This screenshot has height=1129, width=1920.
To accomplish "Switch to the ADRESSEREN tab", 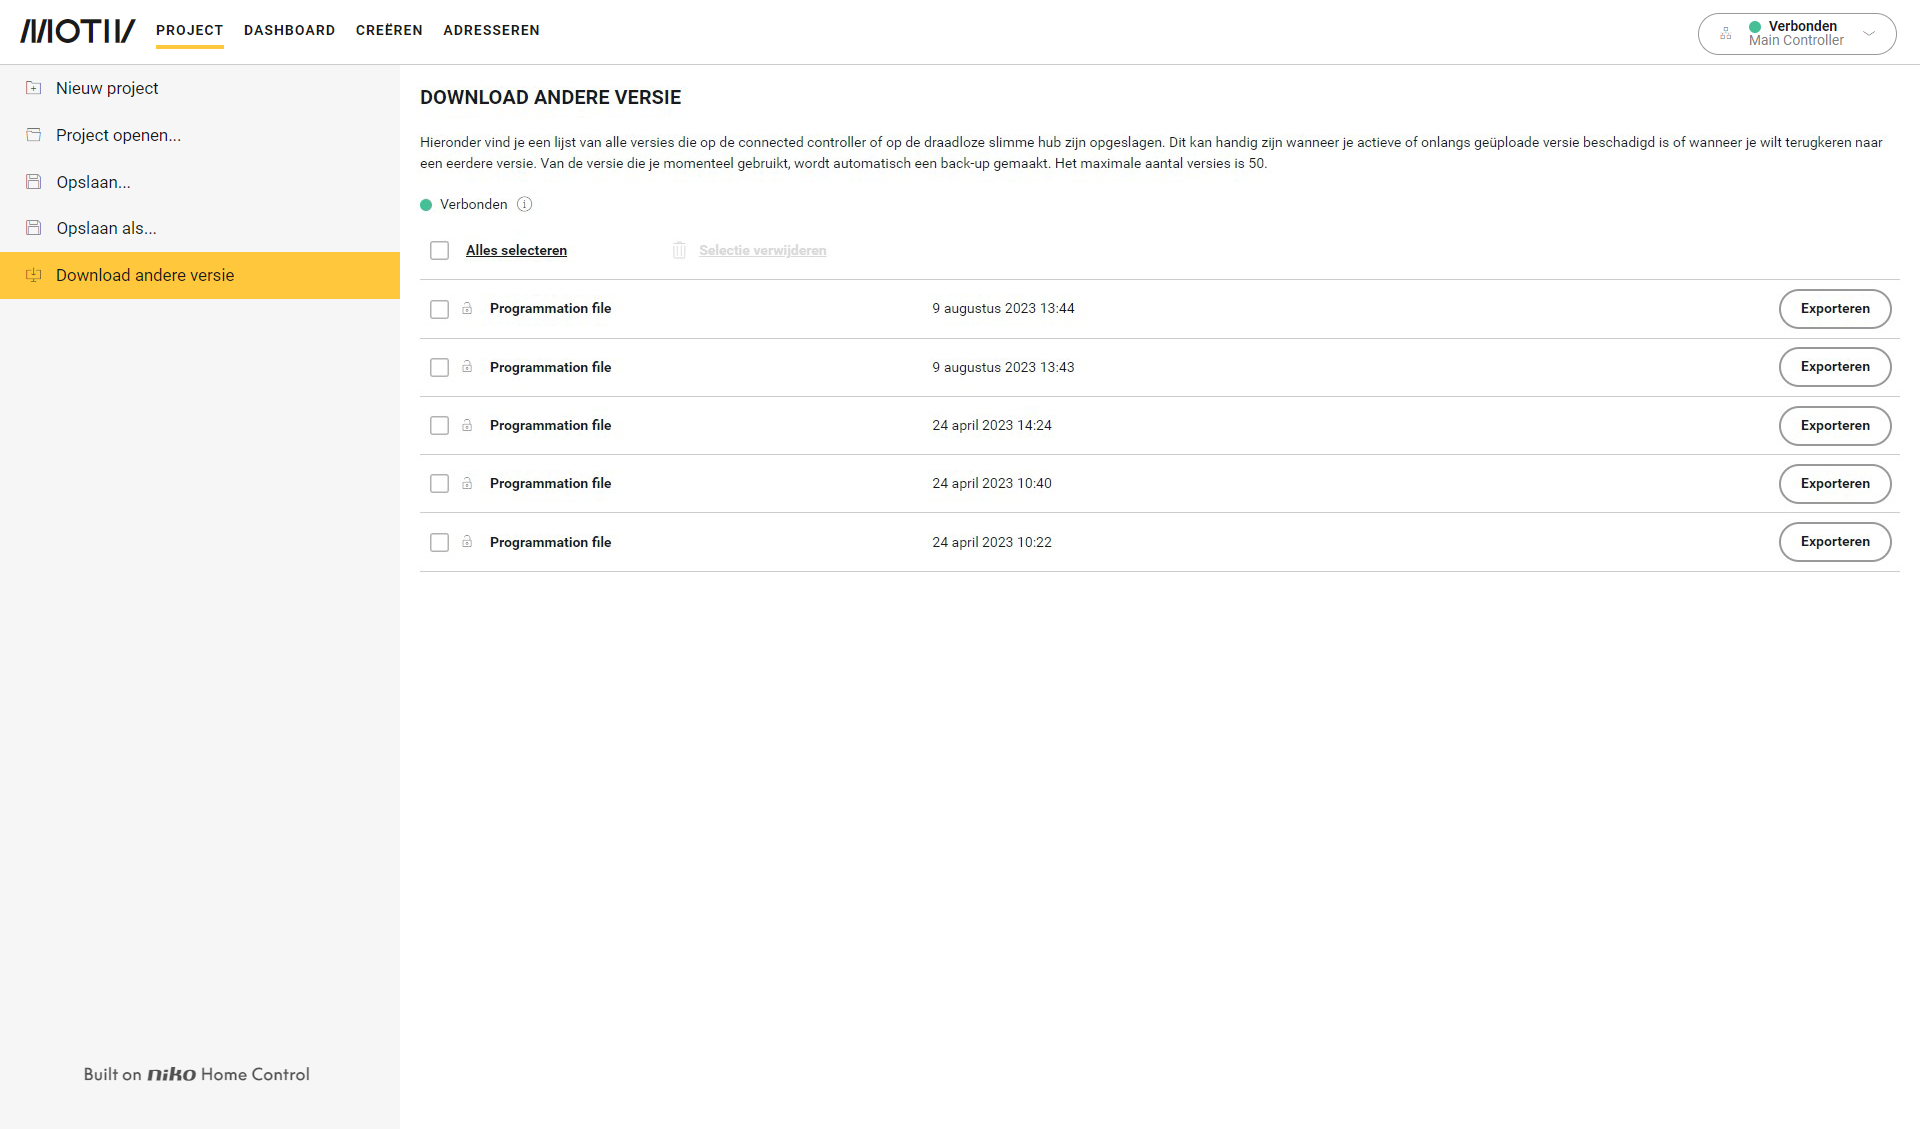I will click(x=491, y=30).
